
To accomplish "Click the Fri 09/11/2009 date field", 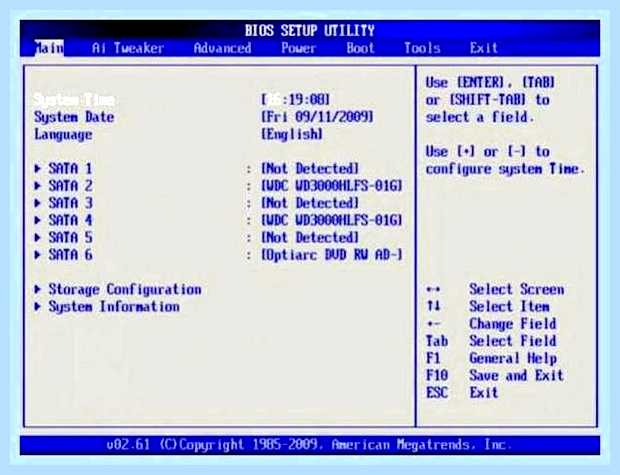I will [317, 117].
